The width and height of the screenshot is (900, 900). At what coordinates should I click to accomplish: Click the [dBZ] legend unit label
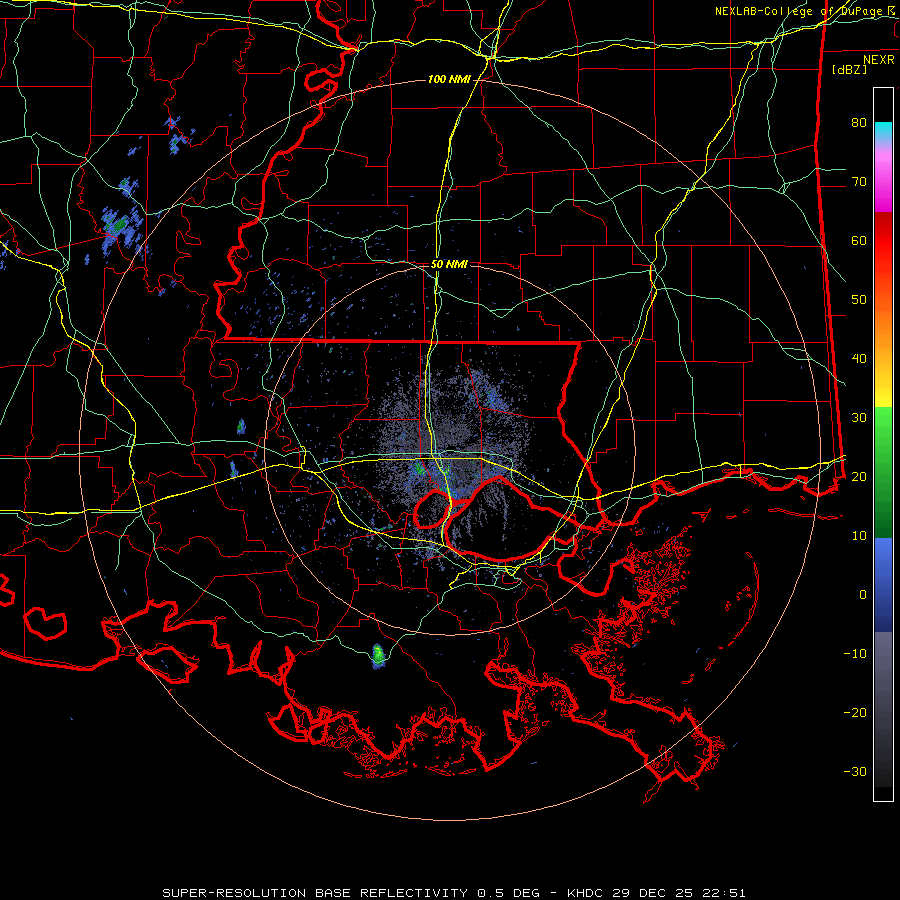(849, 70)
